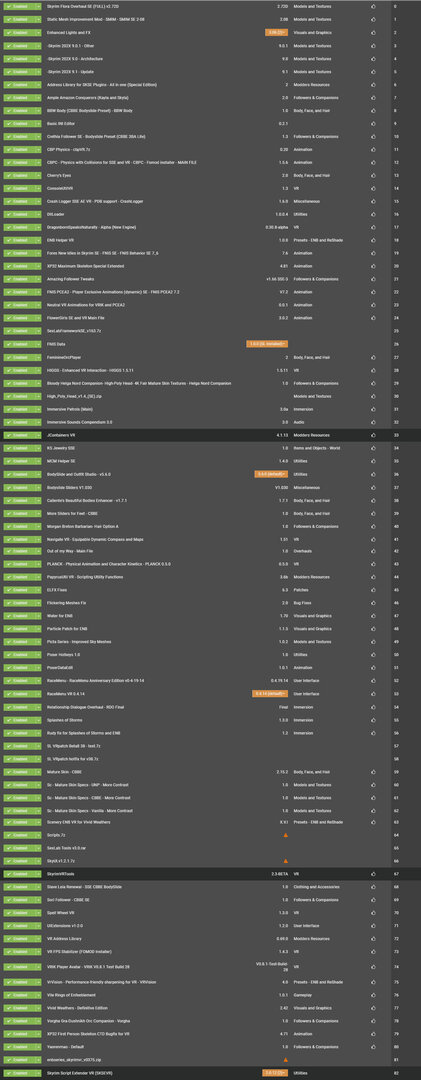421x1080 pixels.
Task: Endorse Spell Wheel VR with the thumbs-up
Action: 373,913
